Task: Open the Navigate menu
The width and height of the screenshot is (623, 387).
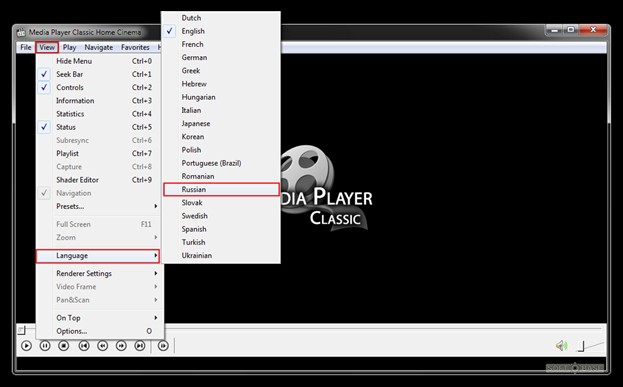Action: coord(99,47)
